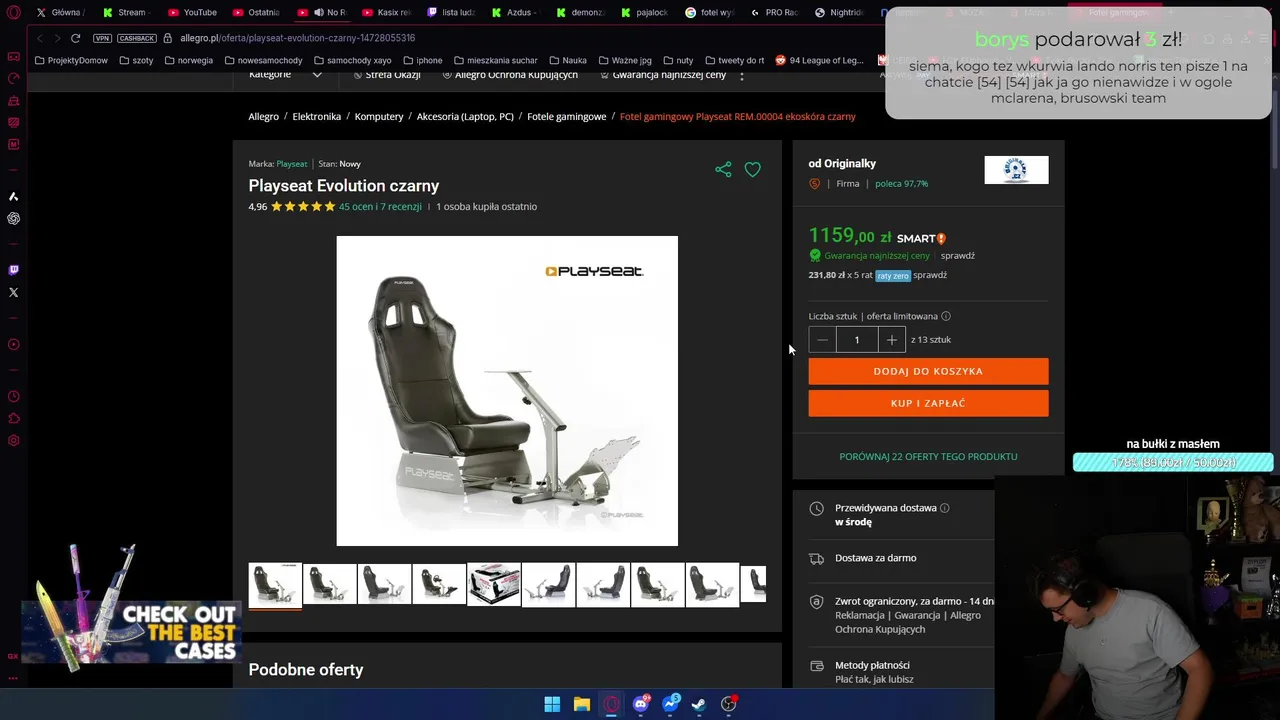Viewport: 1280px width, 720px height.
Task: Click the quantity input field
Action: tap(857, 340)
